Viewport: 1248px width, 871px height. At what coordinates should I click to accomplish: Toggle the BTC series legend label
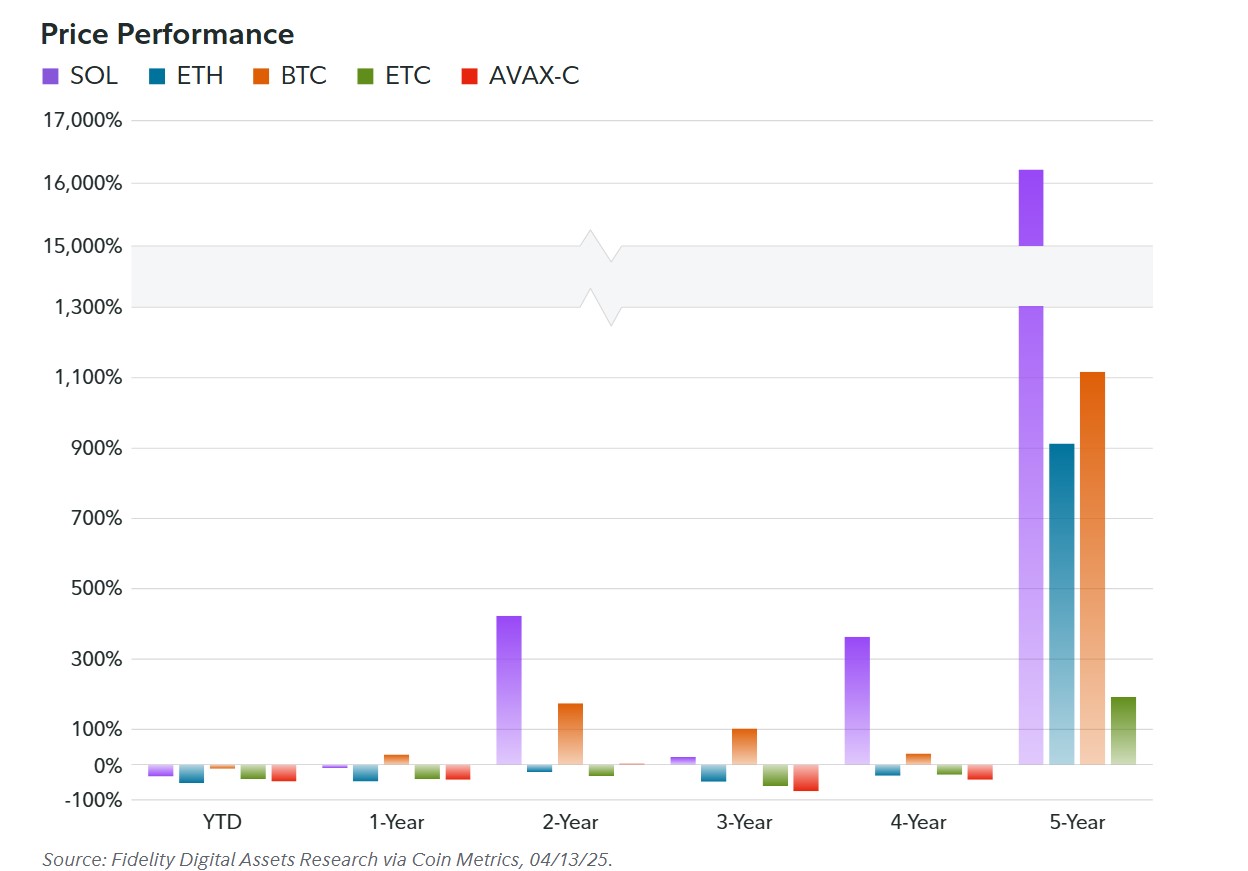coord(303,76)
